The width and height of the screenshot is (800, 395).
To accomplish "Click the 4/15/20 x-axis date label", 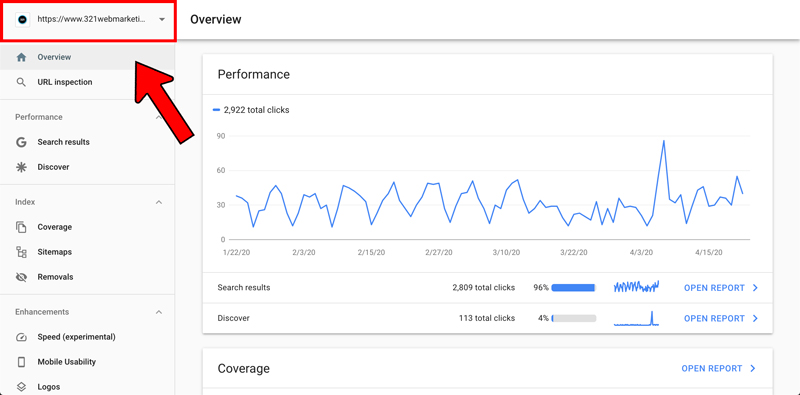I will click(709, 253).
